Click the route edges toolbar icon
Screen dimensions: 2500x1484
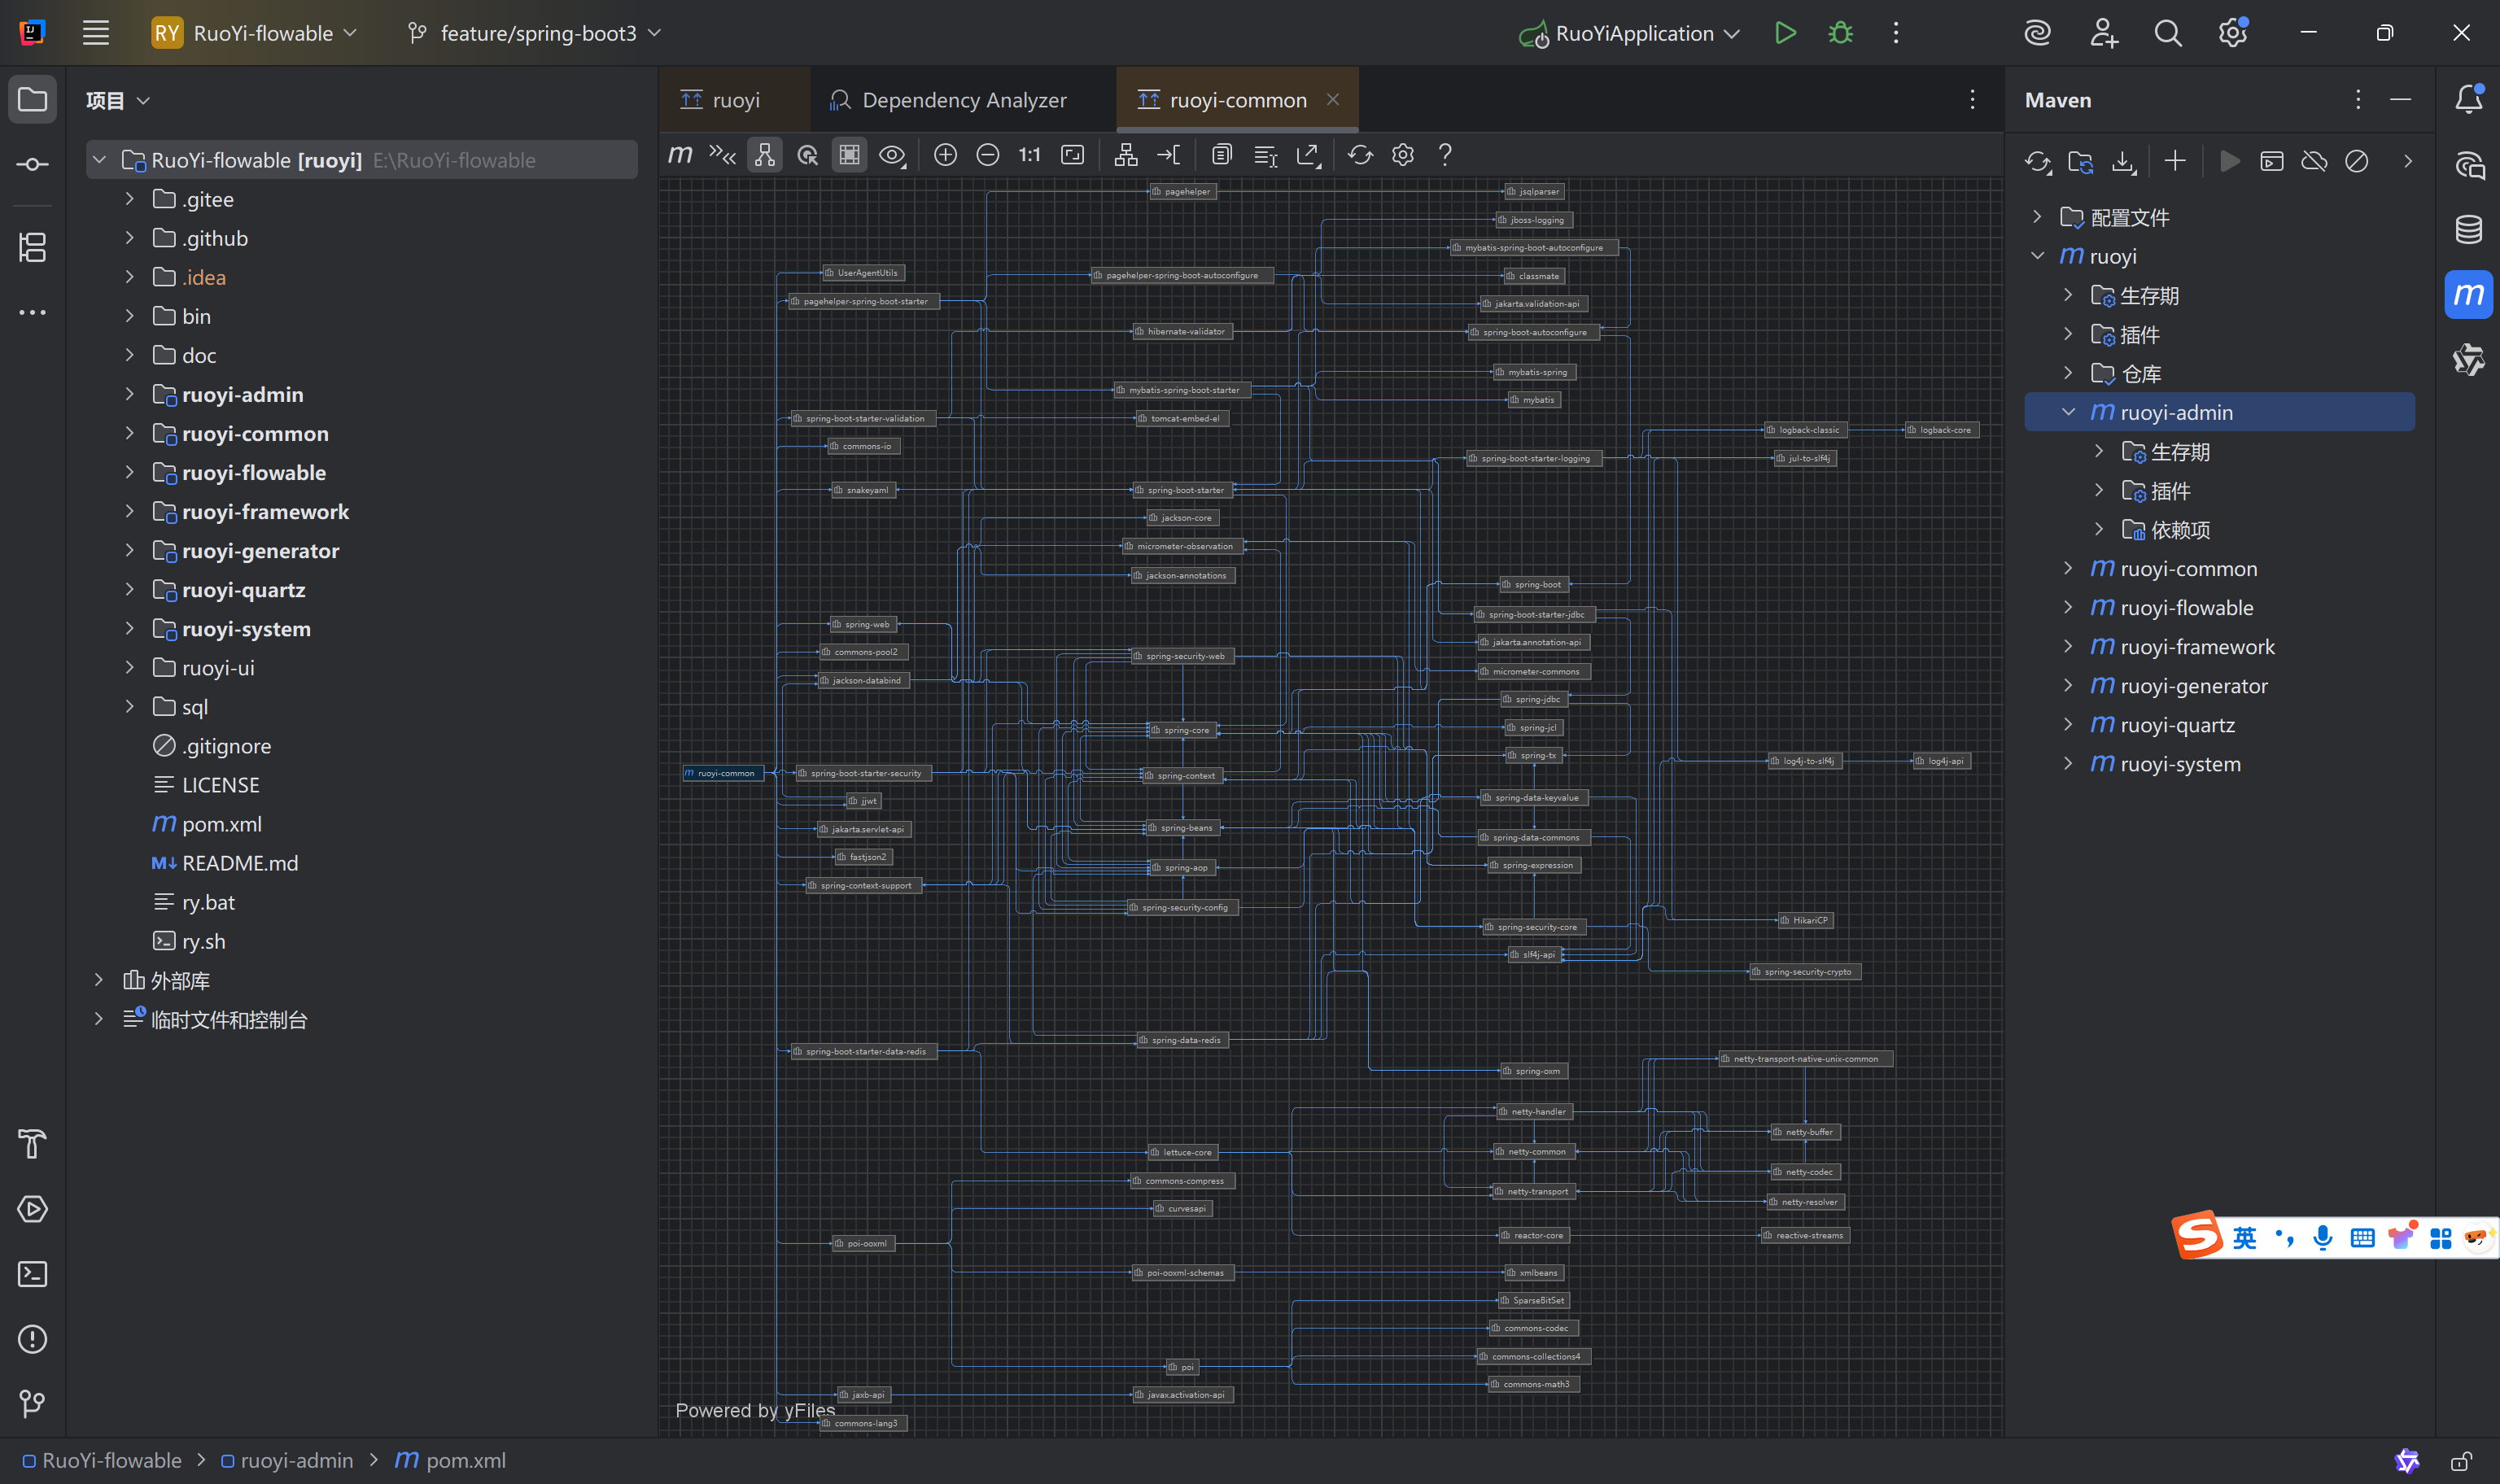coord(1169,155)
